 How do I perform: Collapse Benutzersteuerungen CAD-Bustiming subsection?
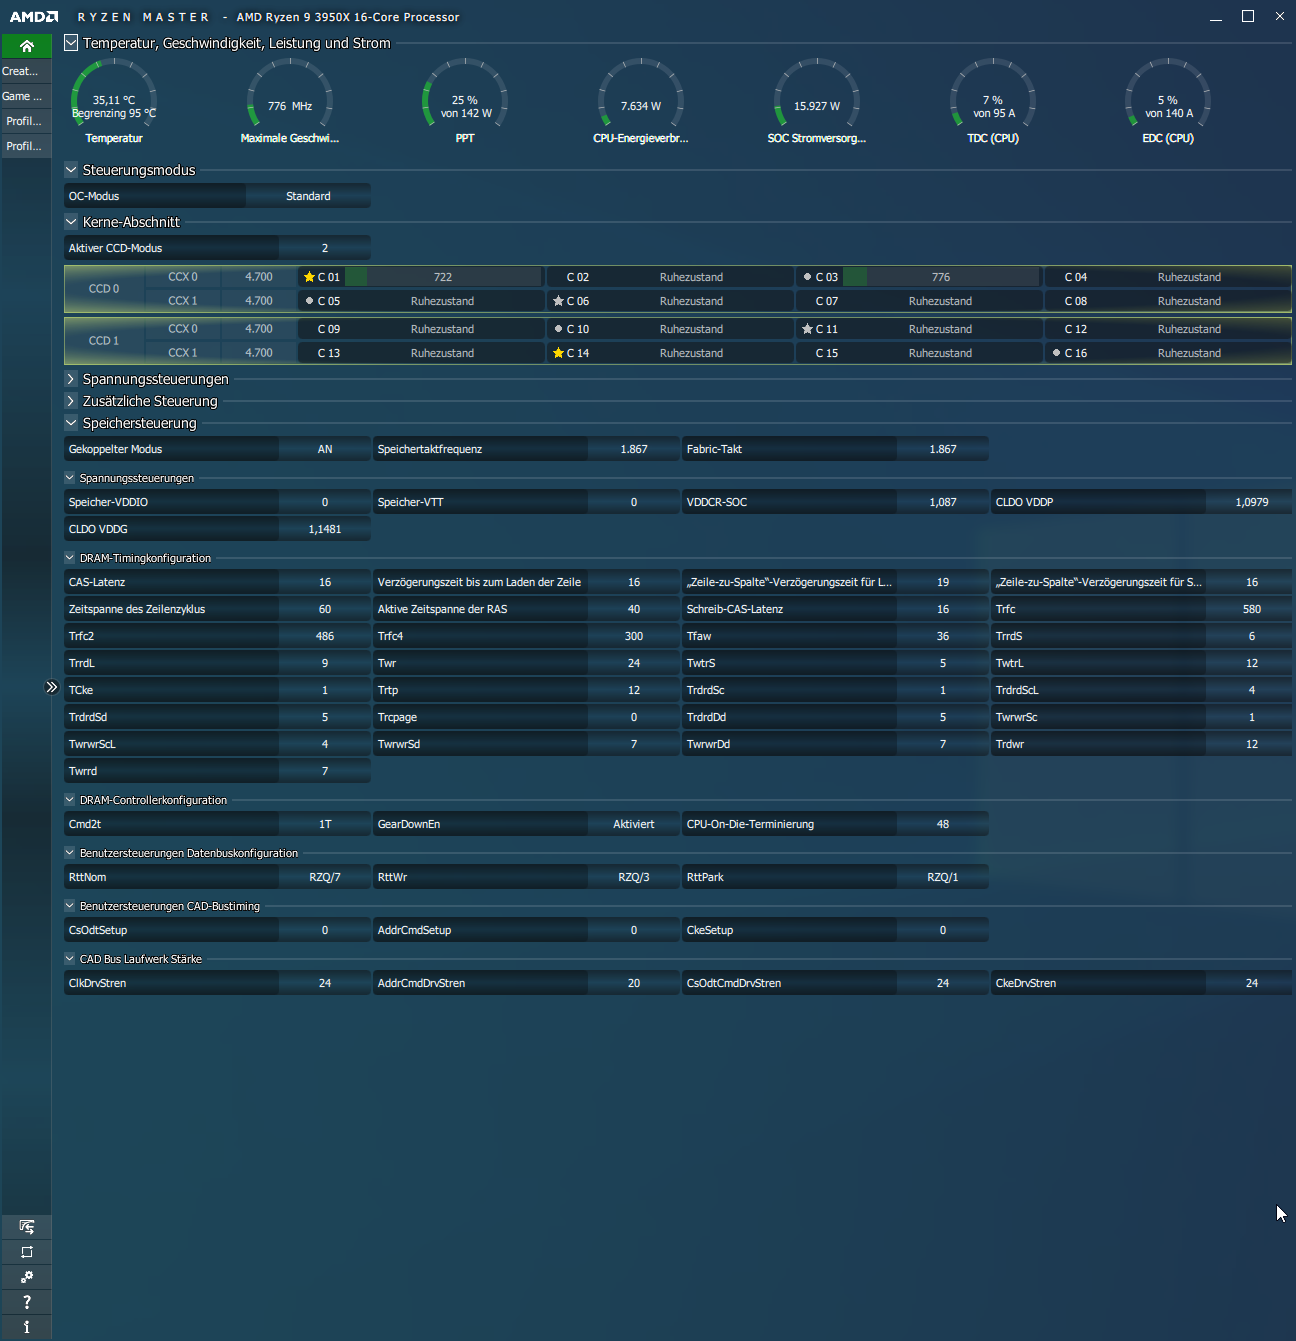pos(70,906)
